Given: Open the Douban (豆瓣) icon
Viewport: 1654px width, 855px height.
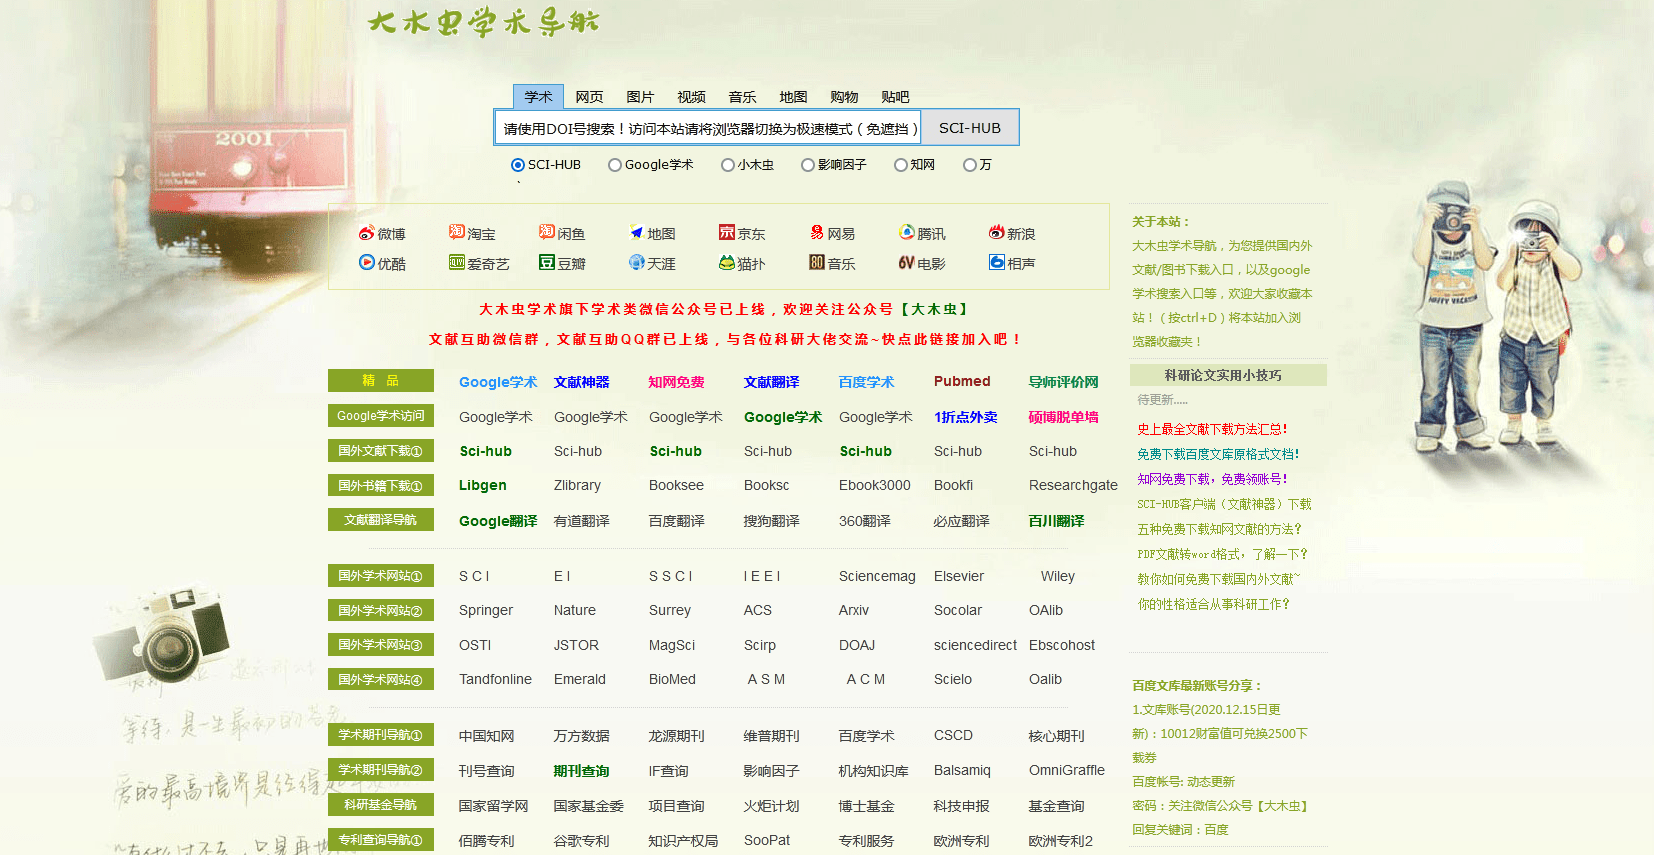Looking at the screenshot, I should 547,262.
